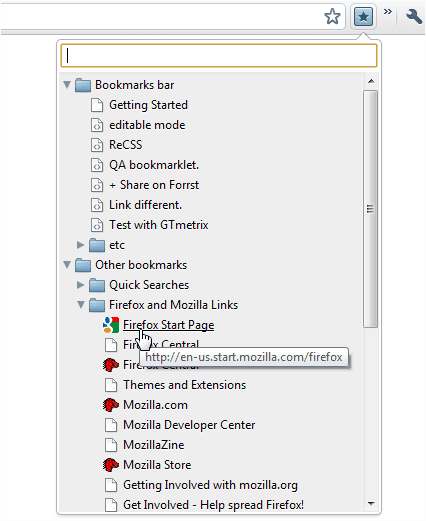Click the Mozilla Store dinosaur icon
426x521 pixels.
pos(111,465)
